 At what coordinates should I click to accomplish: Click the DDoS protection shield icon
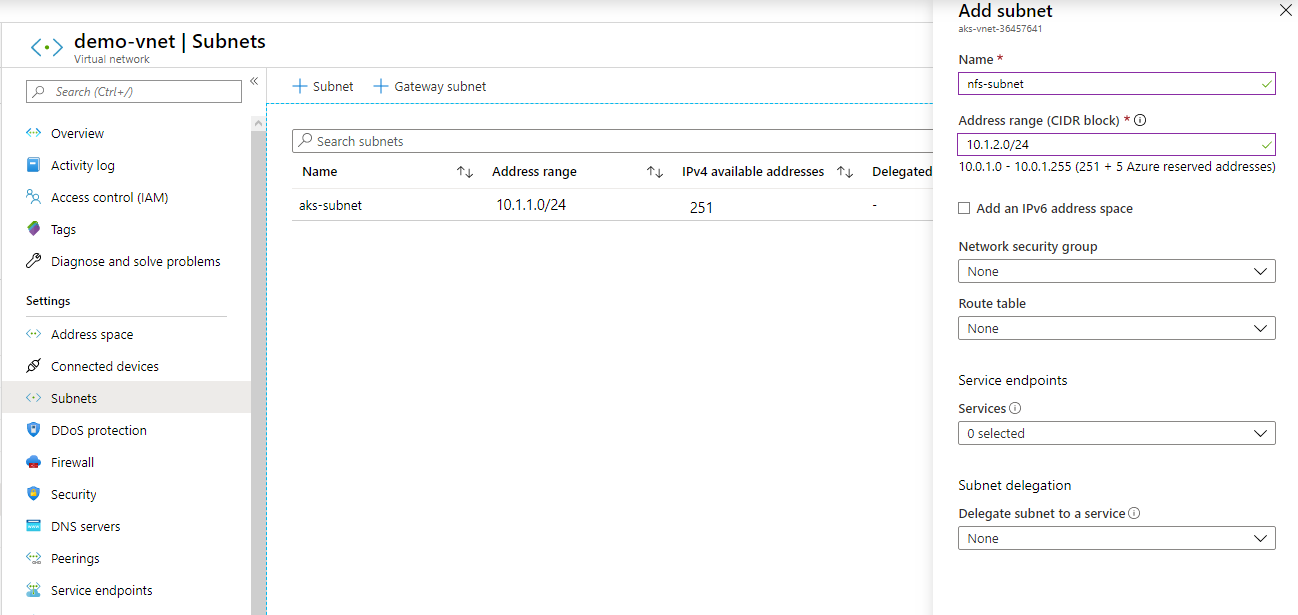tap(34, 430)
